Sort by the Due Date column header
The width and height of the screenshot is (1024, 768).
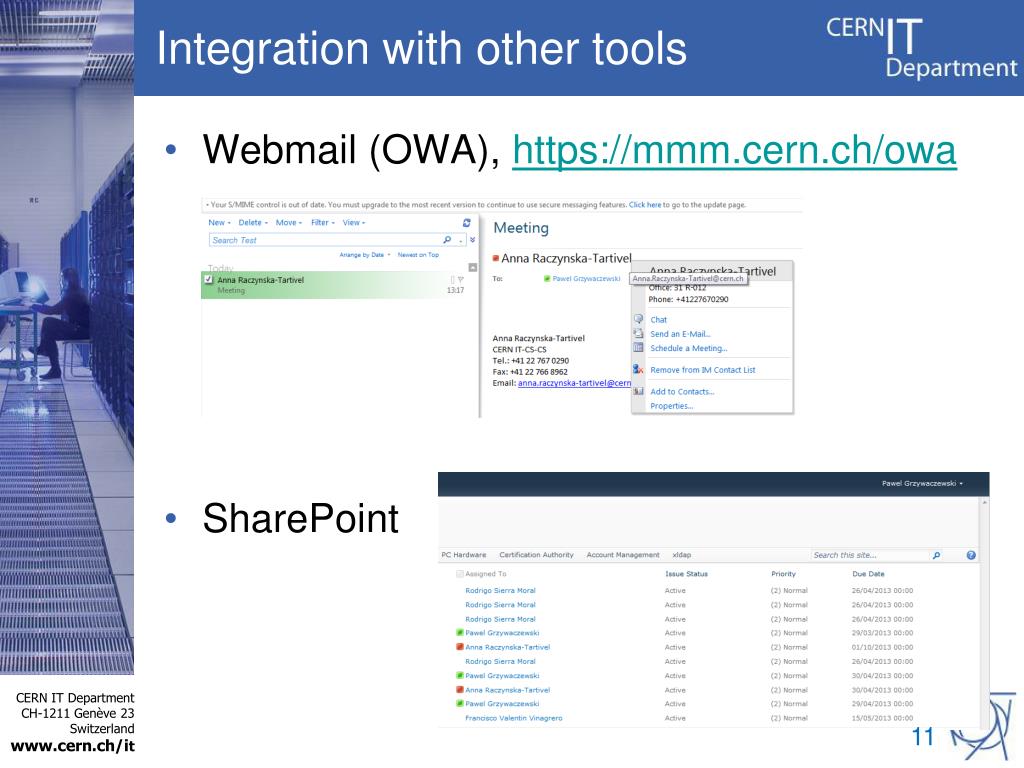tap(868, 574)
